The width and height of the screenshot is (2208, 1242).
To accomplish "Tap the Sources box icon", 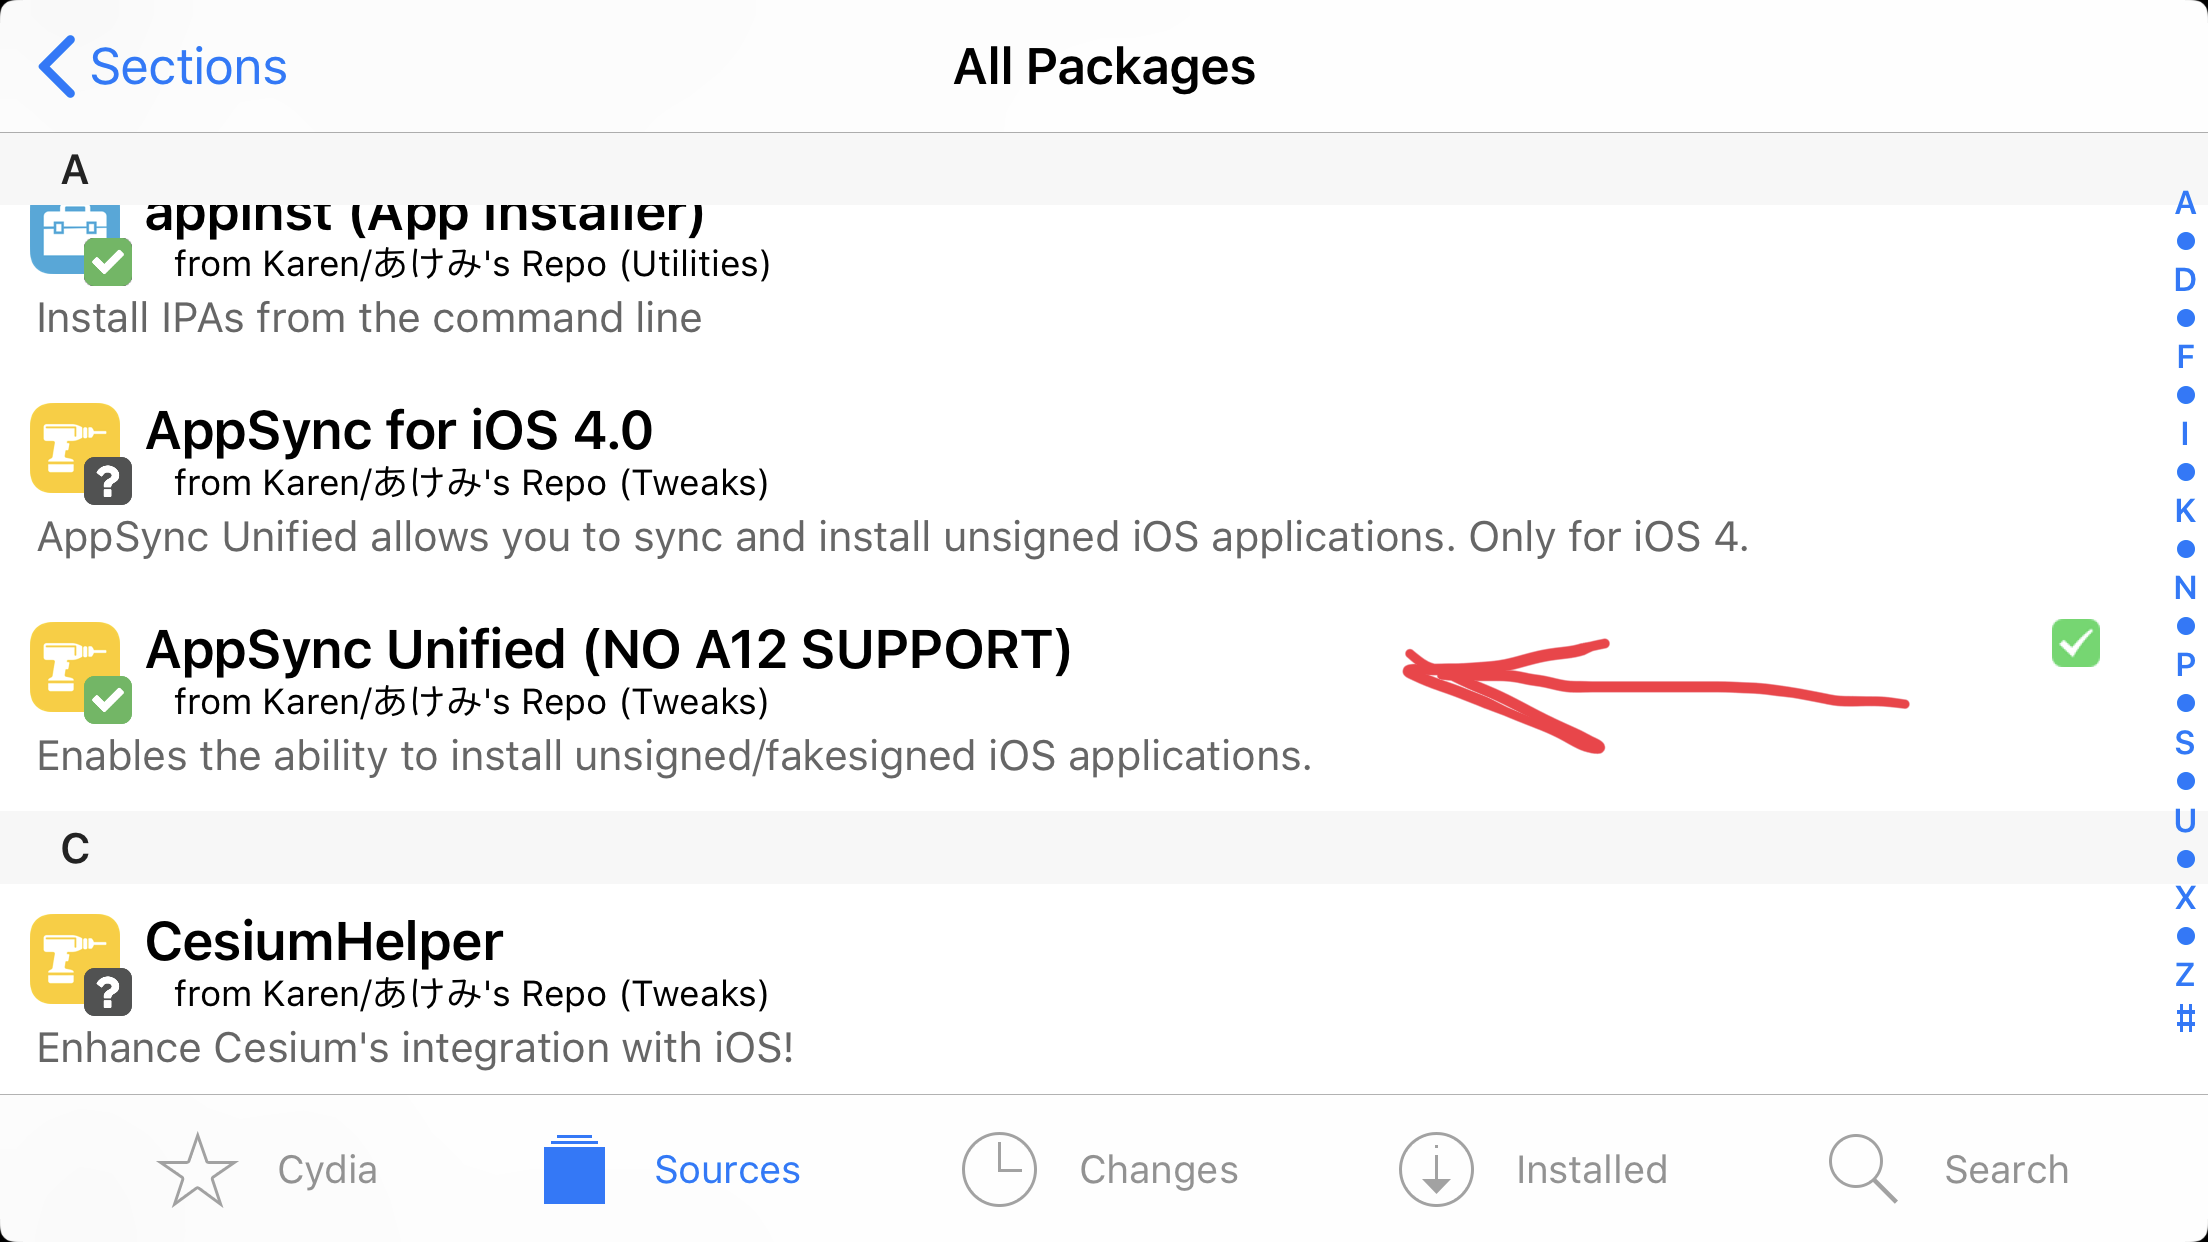I will 574,1169.
